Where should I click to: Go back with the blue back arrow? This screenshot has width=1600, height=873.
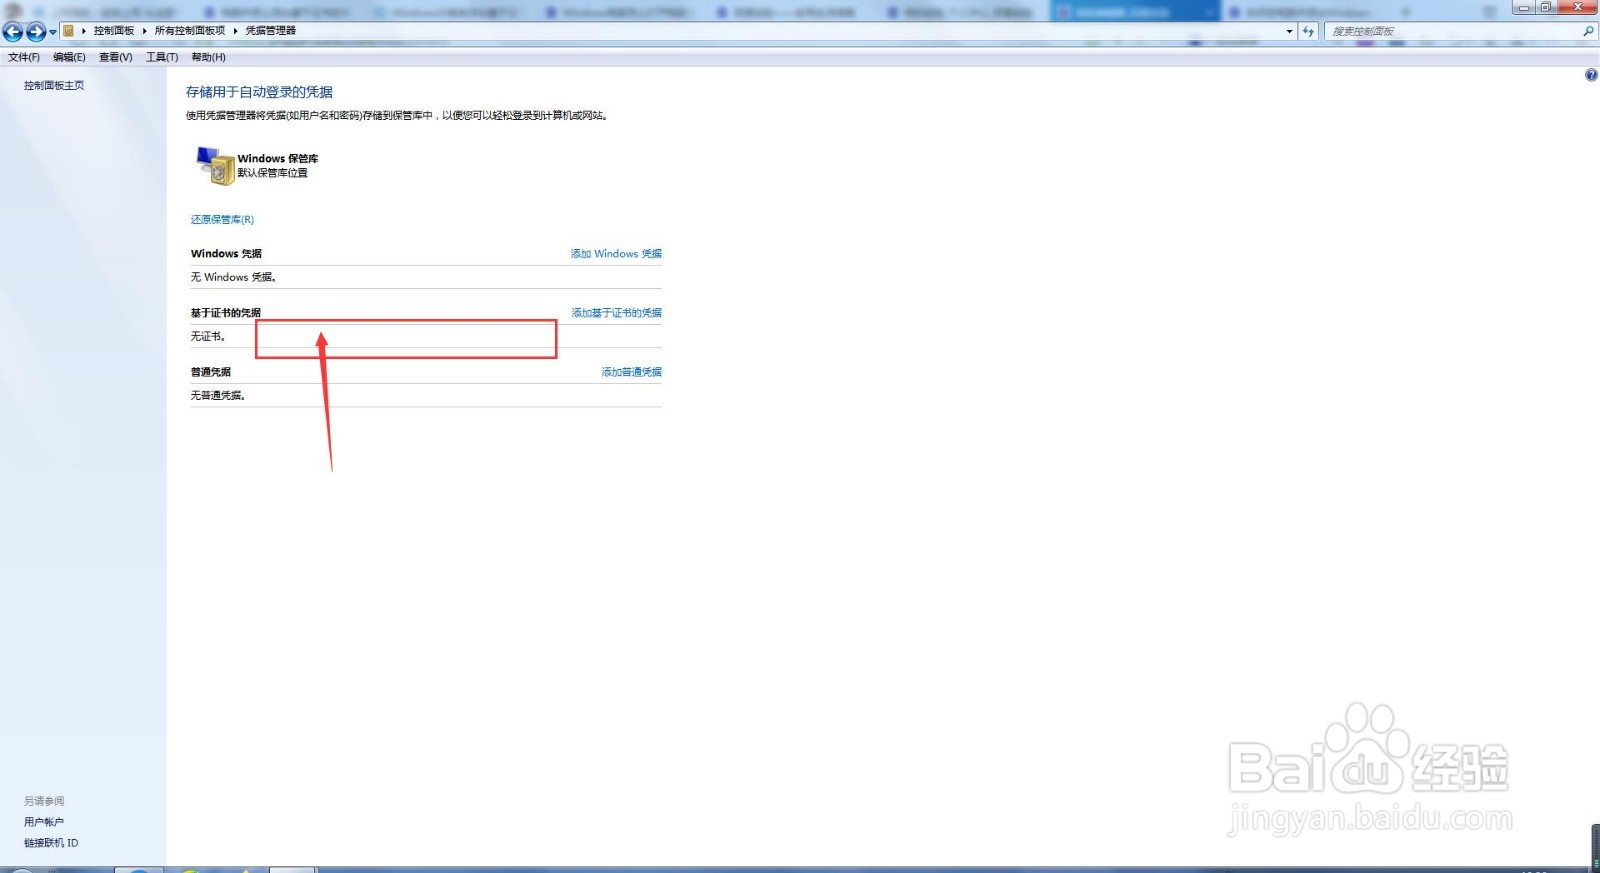pos(13,32)
